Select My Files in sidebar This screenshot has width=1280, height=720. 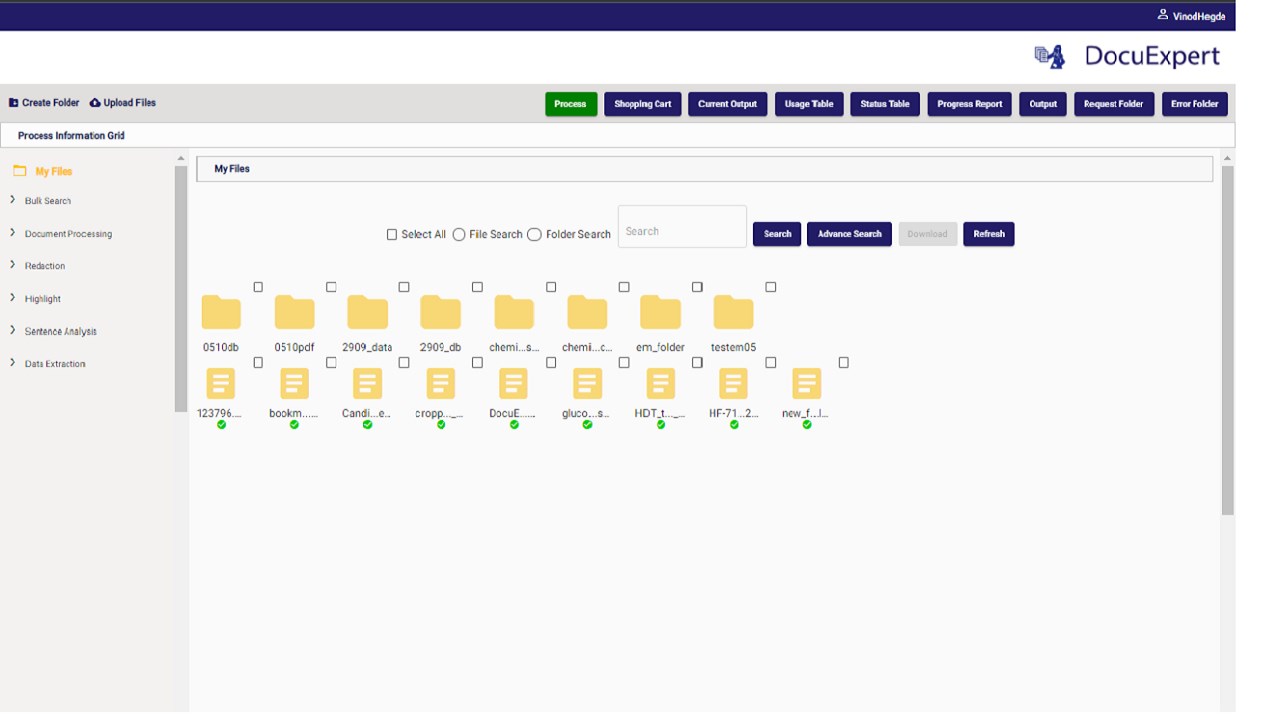coord(54,171)
